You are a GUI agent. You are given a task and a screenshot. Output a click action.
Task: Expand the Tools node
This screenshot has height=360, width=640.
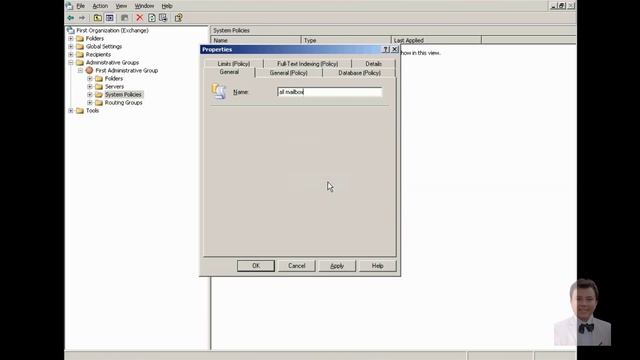point(71,111)
